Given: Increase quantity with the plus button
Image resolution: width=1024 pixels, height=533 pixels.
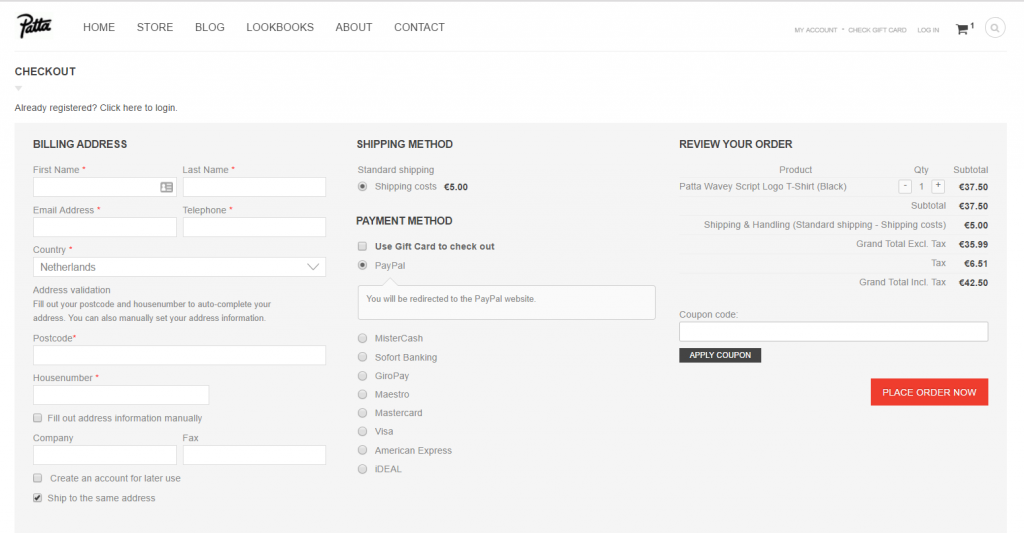Looking at the screenshot, I should (938, 187).
